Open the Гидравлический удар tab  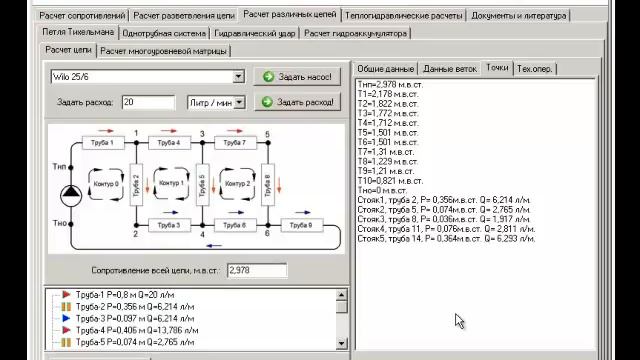coord(255,33)
